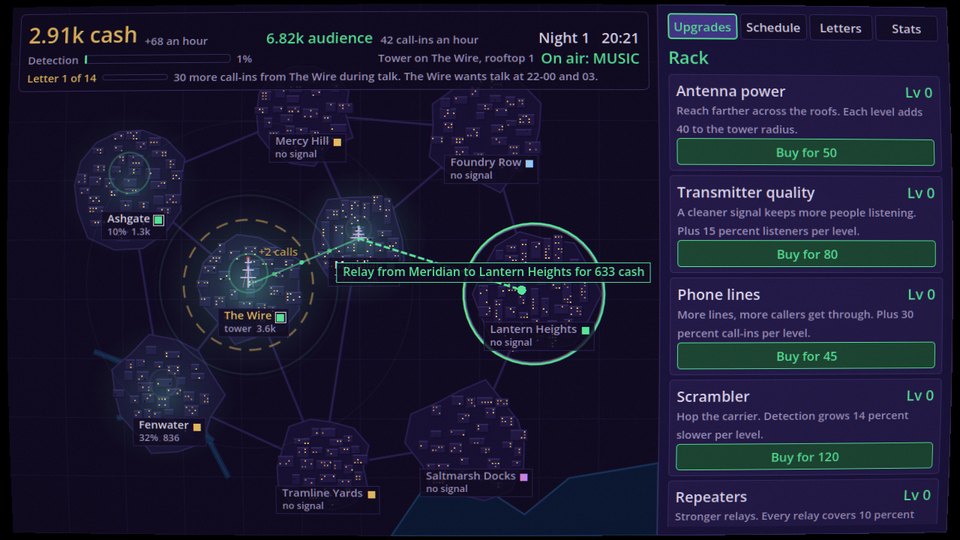Click the blue Foundry Row marker

tap(530, 163)
